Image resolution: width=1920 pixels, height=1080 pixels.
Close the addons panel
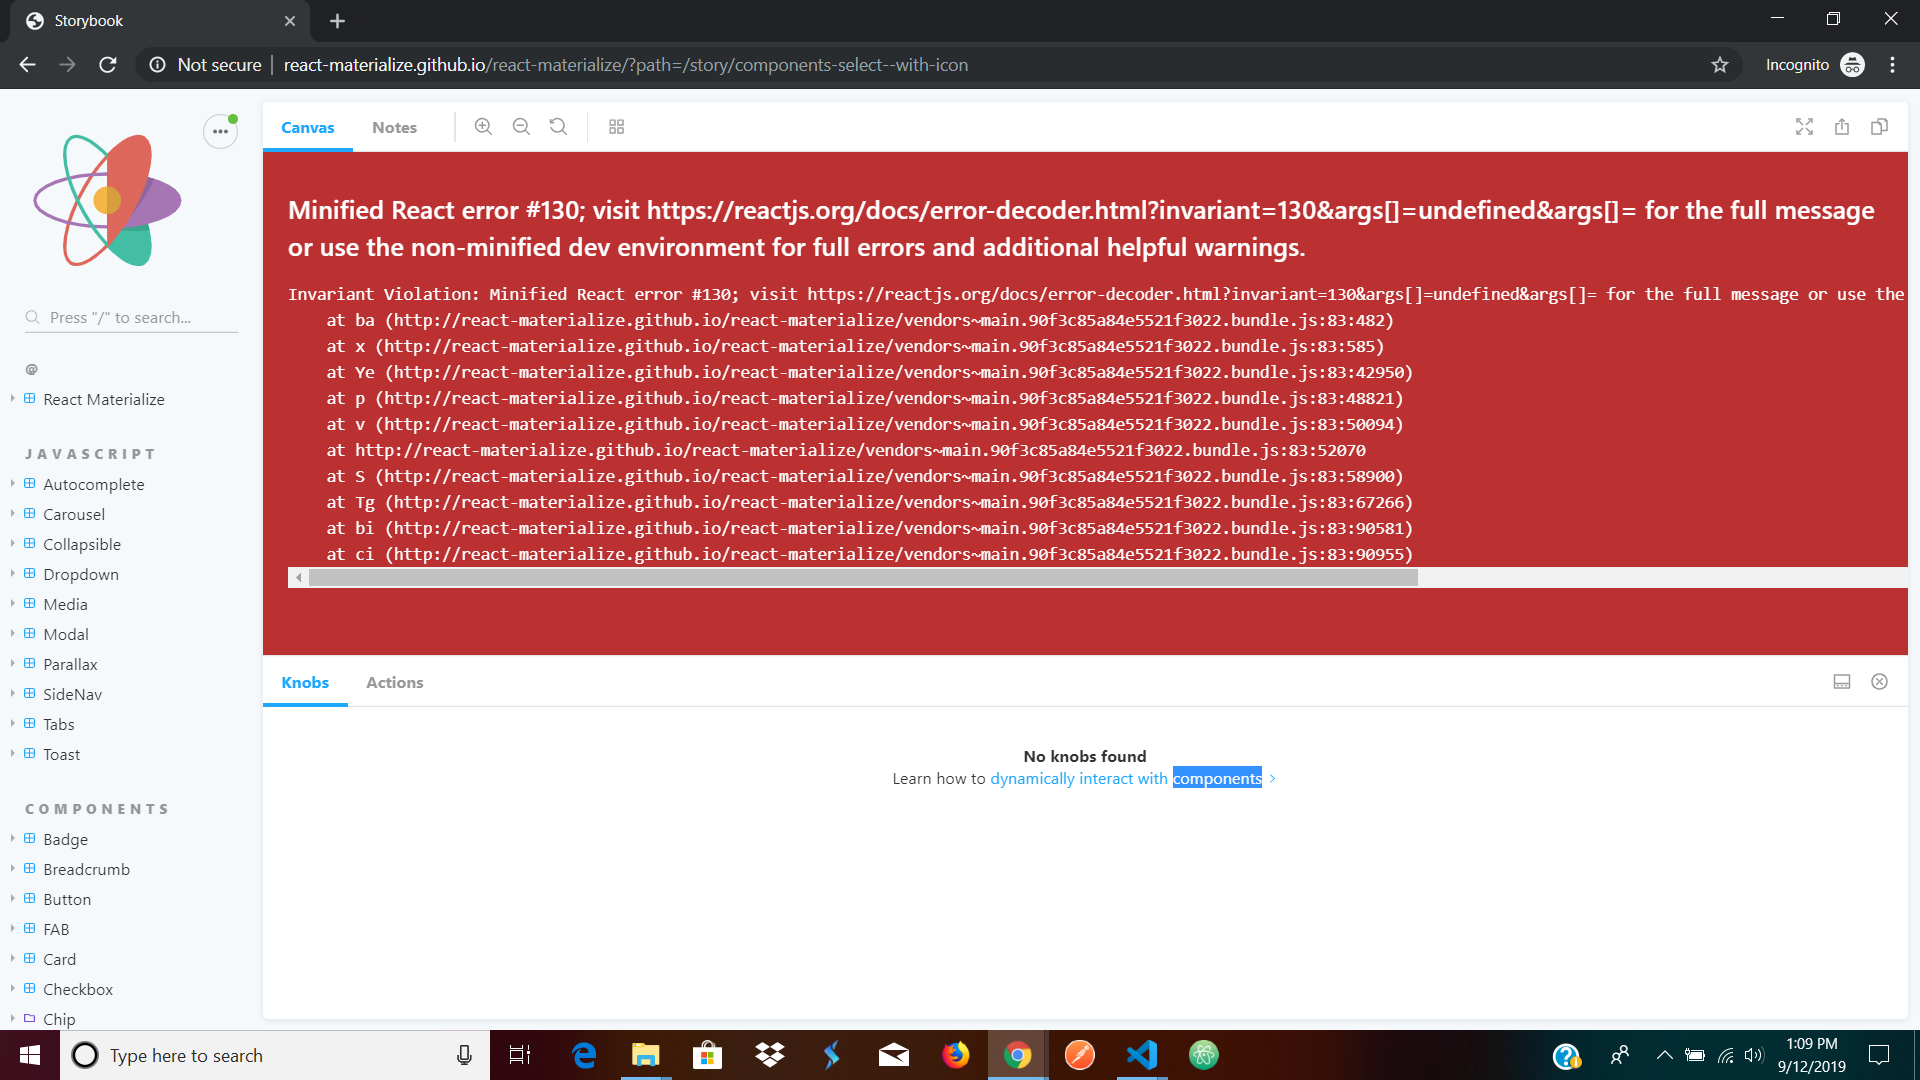[1879, 681]
